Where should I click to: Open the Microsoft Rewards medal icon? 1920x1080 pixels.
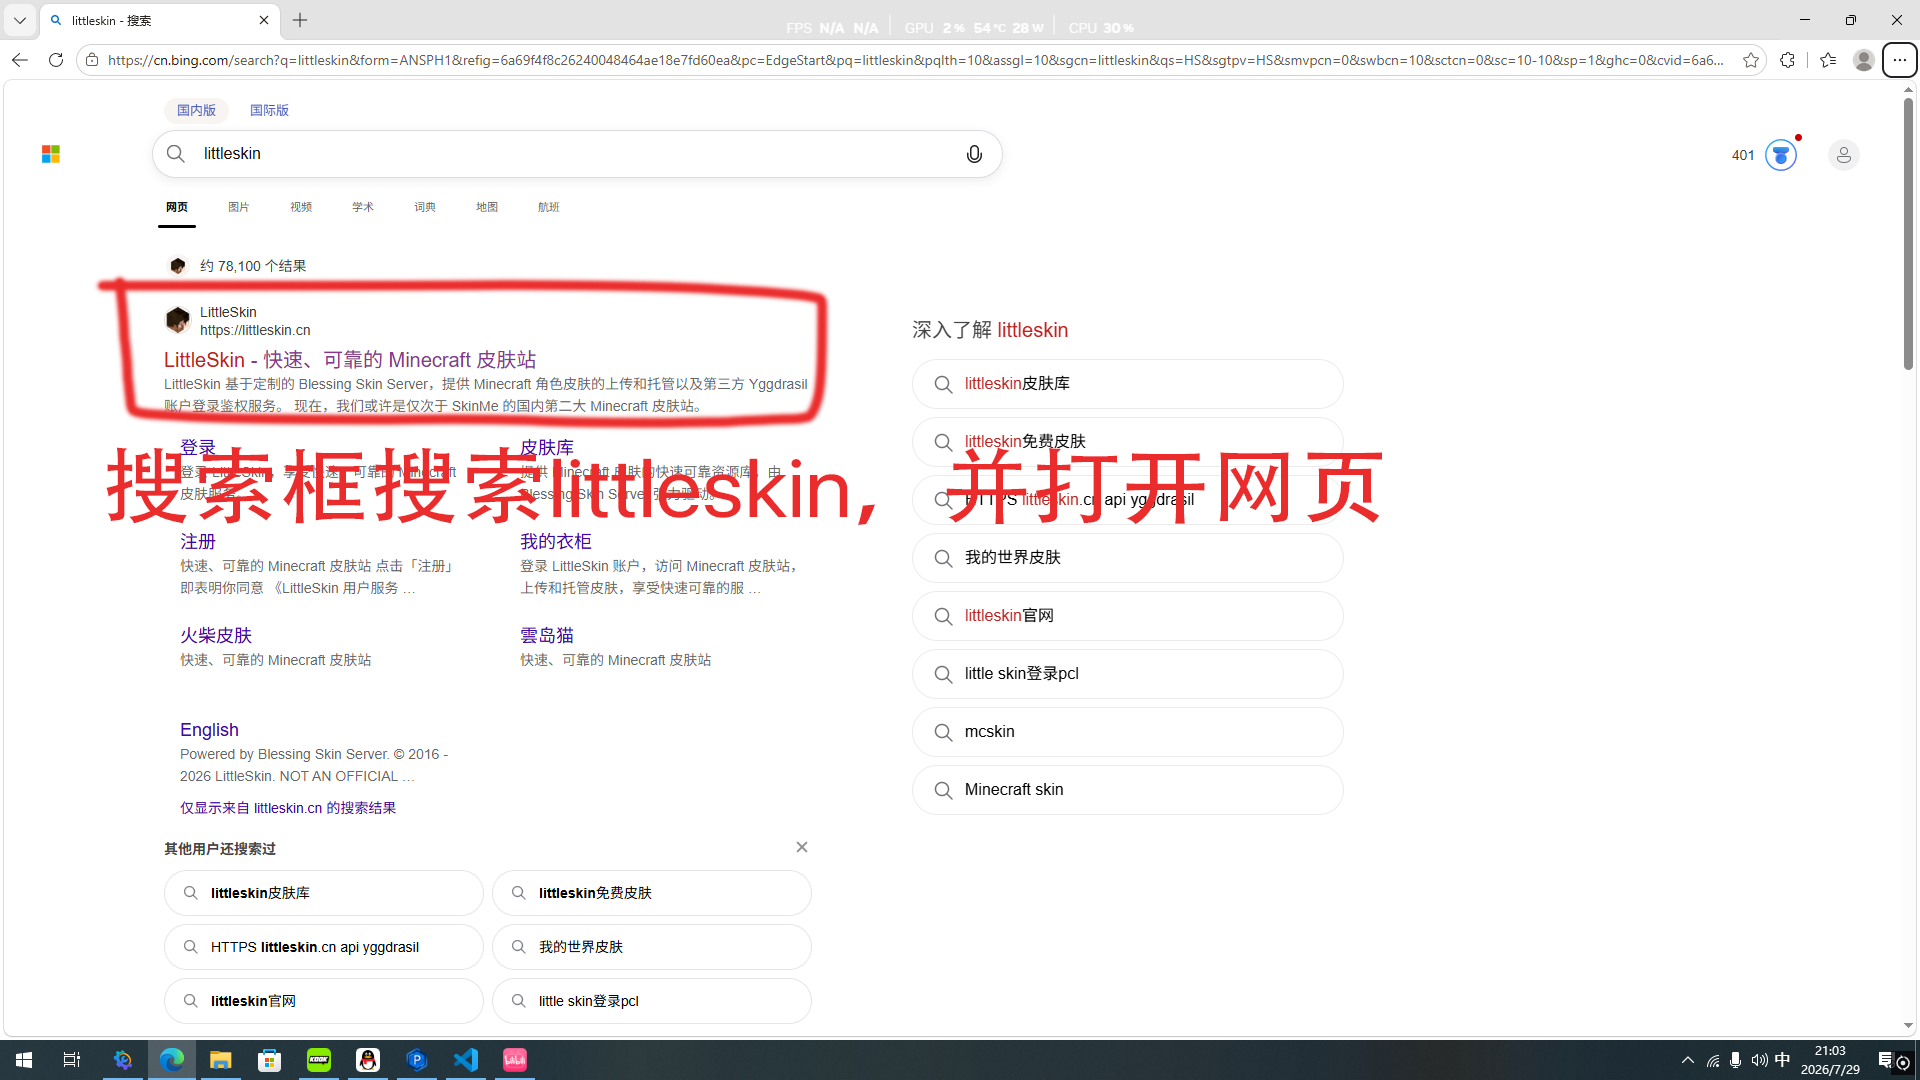[x=1780, y=155]
